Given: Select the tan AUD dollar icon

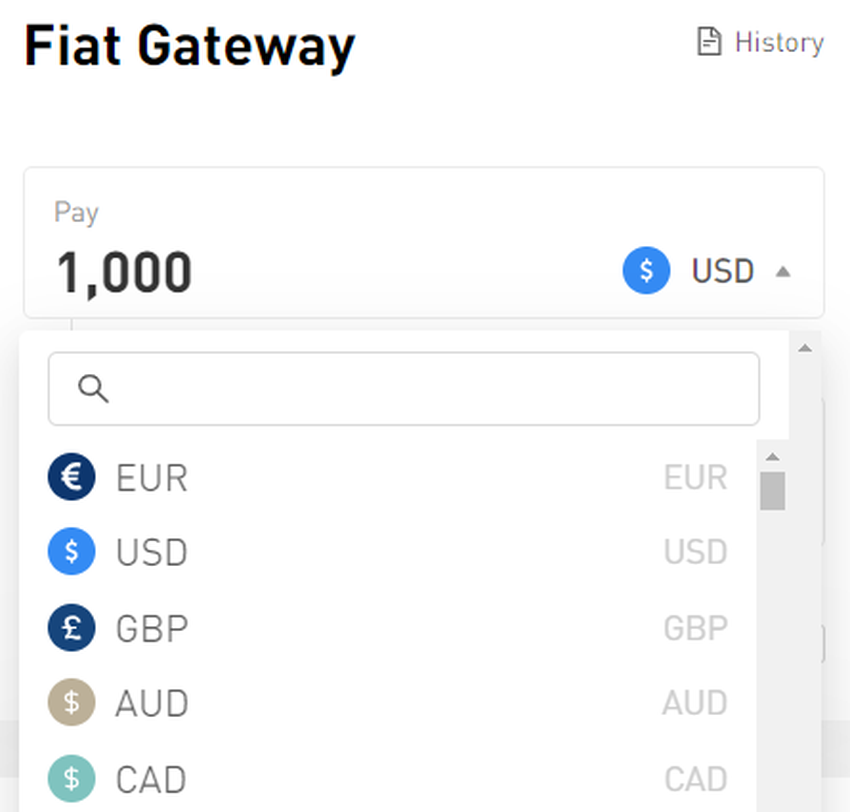Looking at the screenshot, I should tap(71, 703).
